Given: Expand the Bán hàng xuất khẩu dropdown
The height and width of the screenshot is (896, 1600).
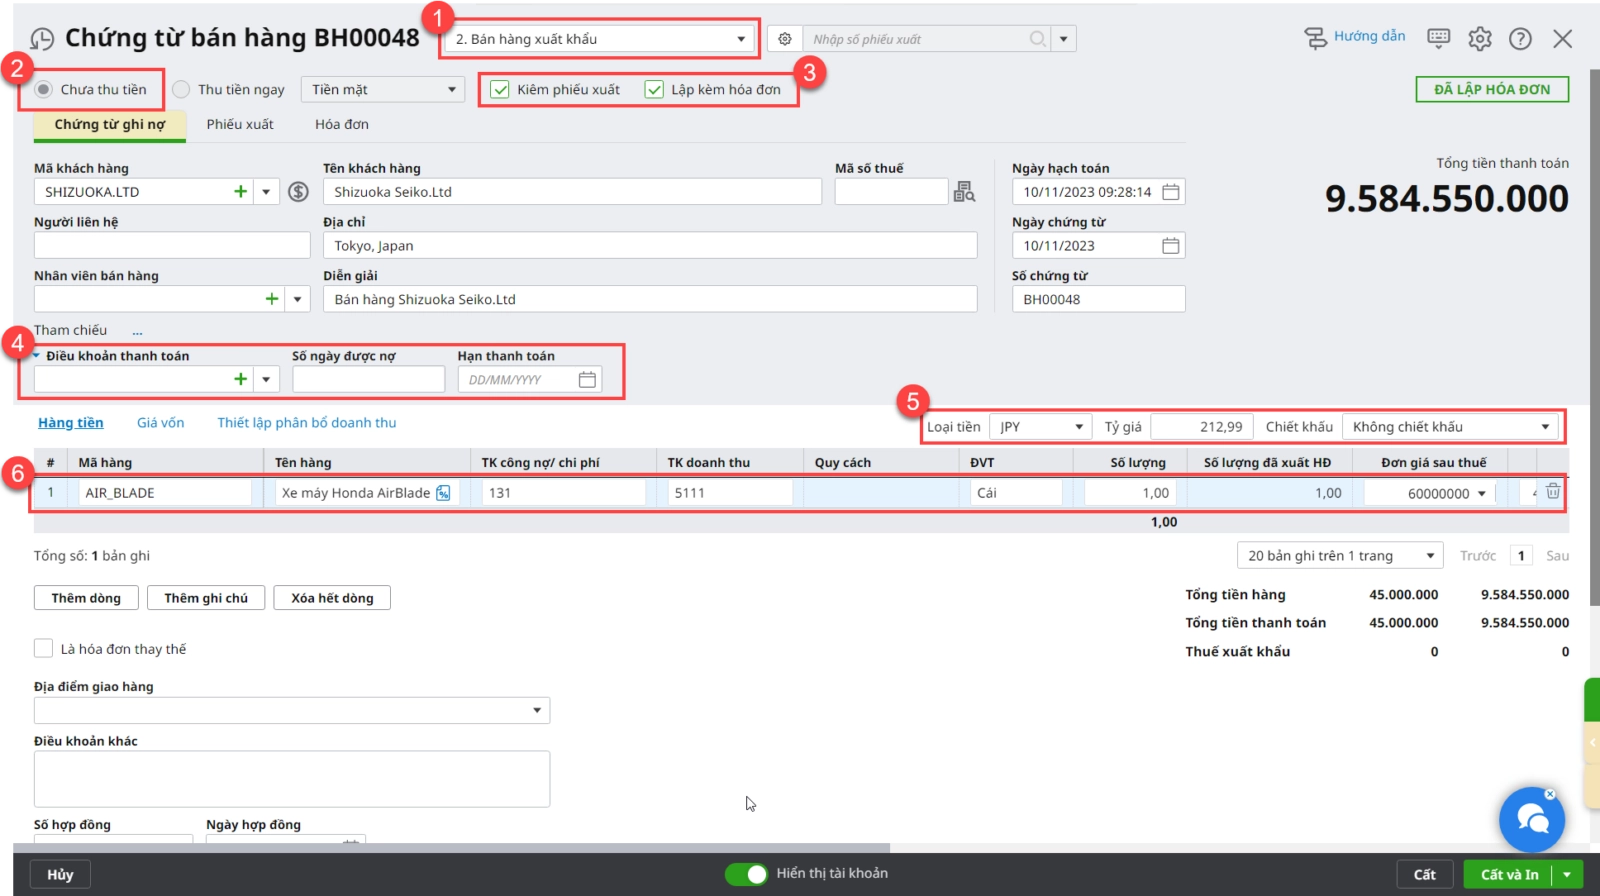Looking at the screenshot, I should point(740,39).
